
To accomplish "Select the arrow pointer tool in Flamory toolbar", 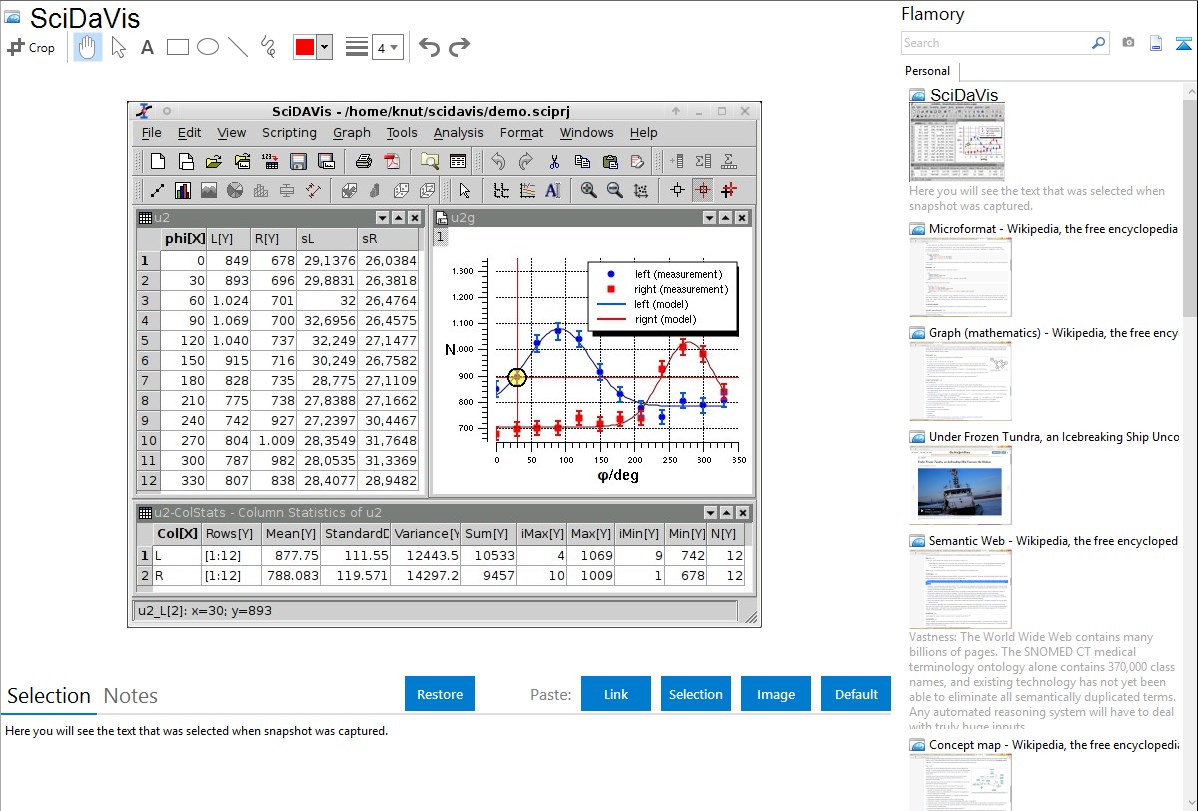I will click(x=118, y=47).
